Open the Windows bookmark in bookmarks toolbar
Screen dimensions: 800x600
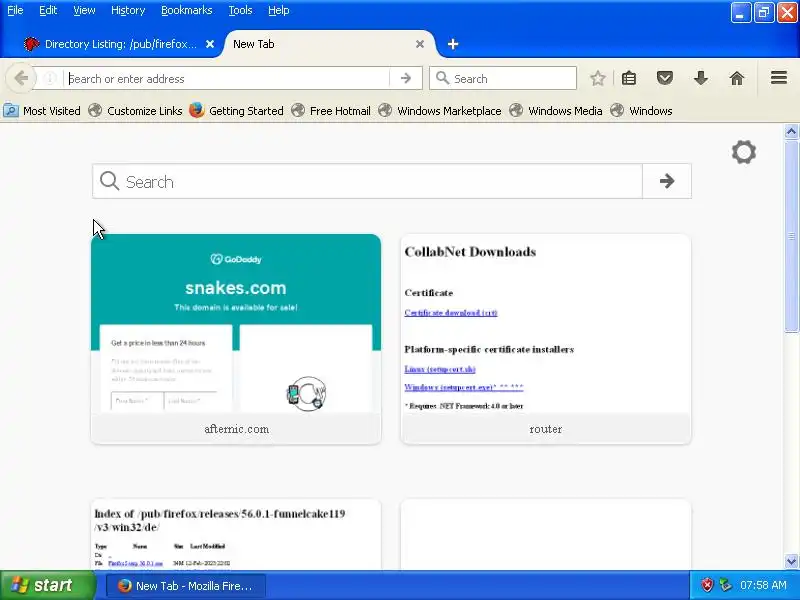[641, 111]
